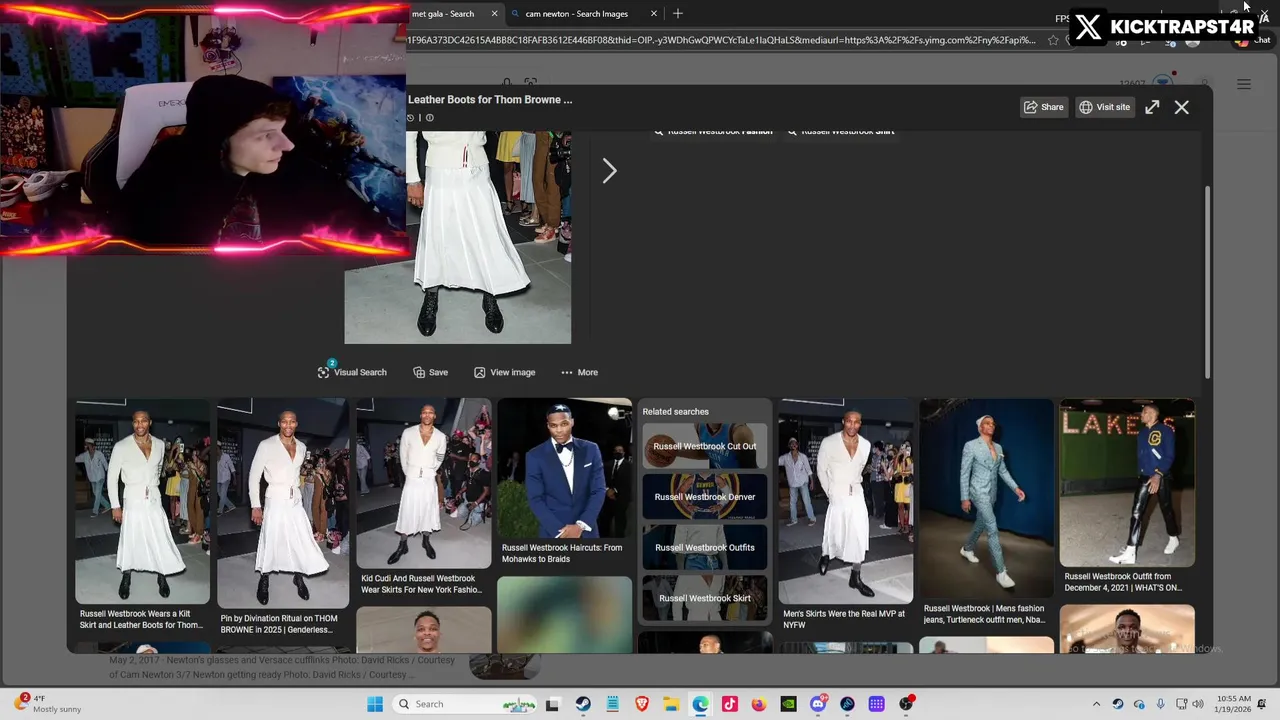The height and width of the screenshot is (720, 1280).
Task: Click the View image button
Action: (504, 372)
